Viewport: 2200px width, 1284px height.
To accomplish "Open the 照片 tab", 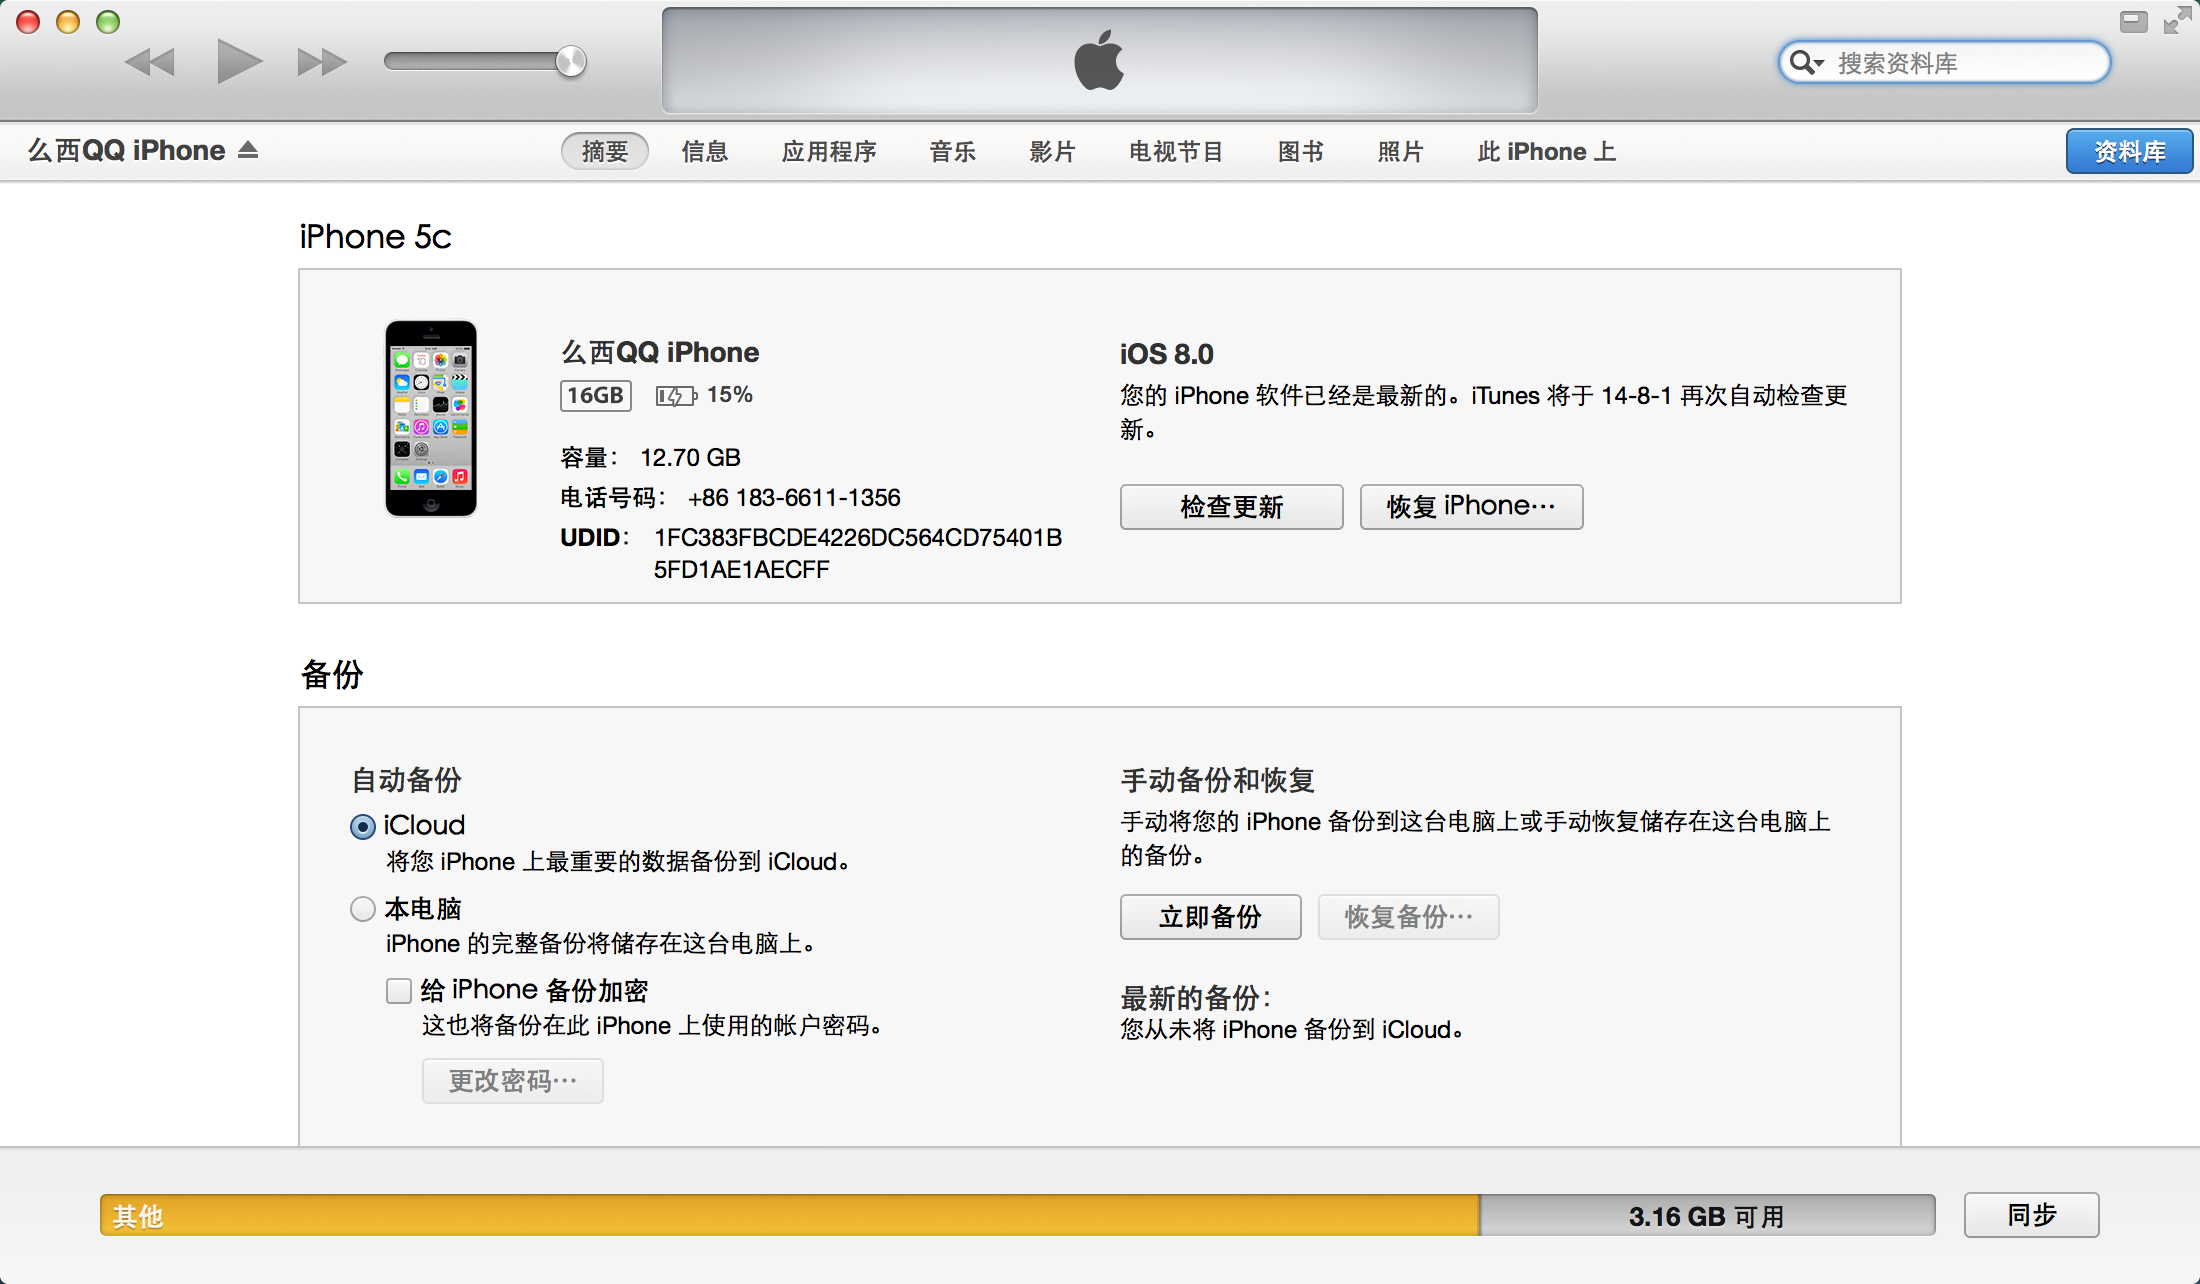I will [1400, 151].
